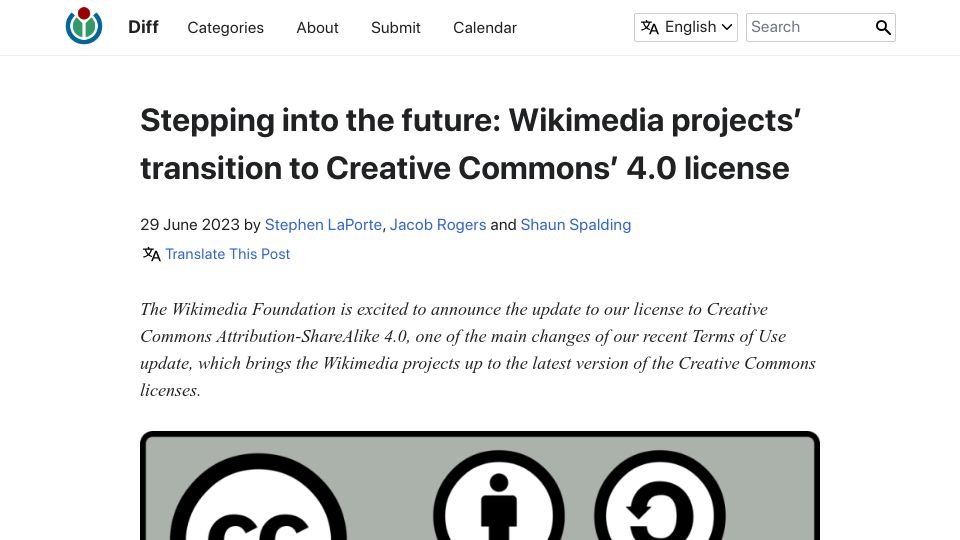This screenshot has width=960, height=540.
Task: Click the italic intro paragraph
Action: point(478,350)
